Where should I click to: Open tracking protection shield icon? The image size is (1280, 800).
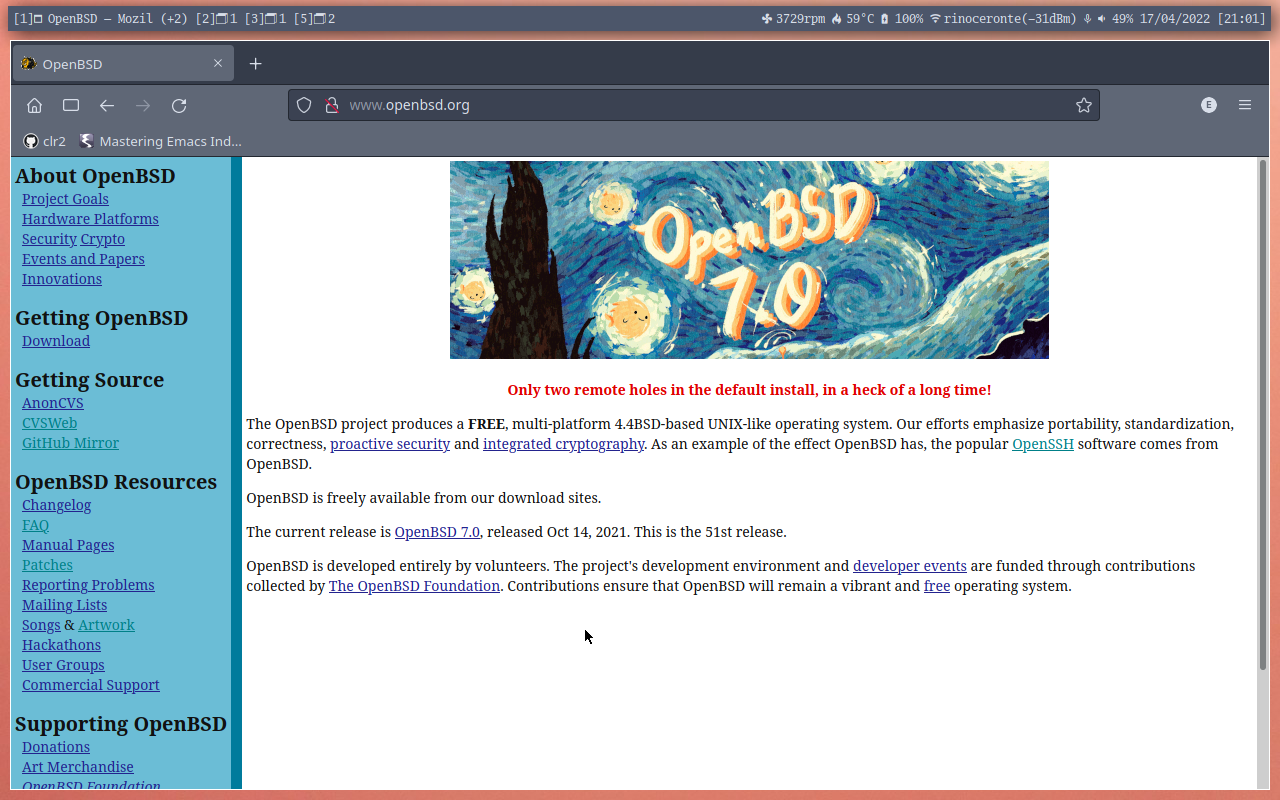click(304, 105)
